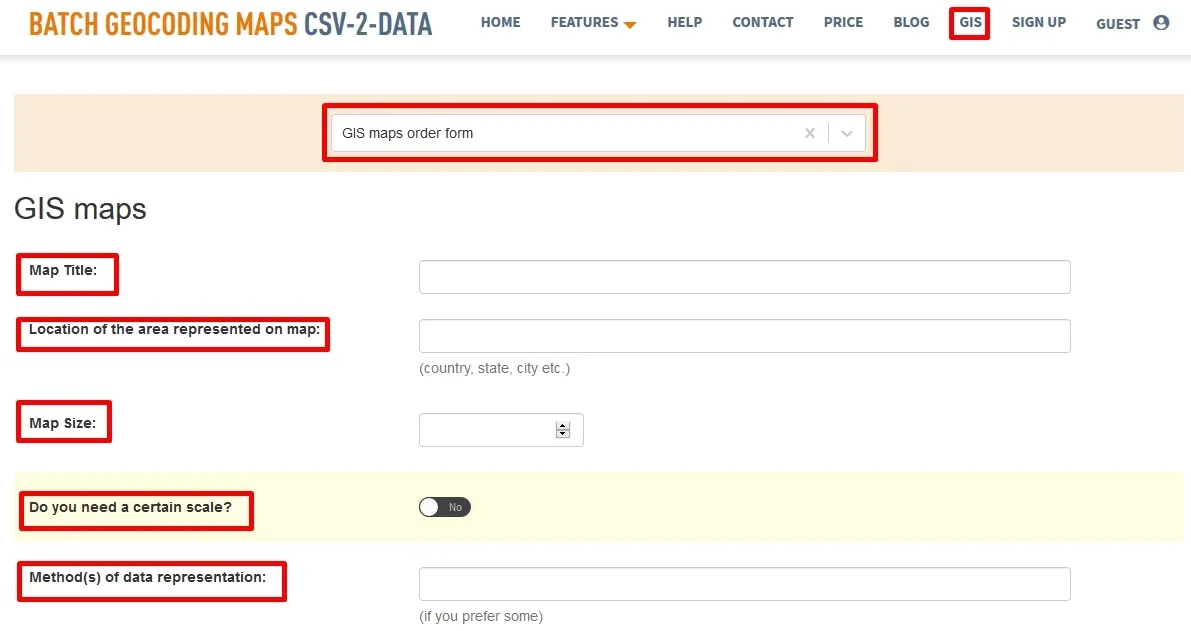Decrease Map Size with the down arrow
The image size is (1191, 631).
(x=563, y=434)
